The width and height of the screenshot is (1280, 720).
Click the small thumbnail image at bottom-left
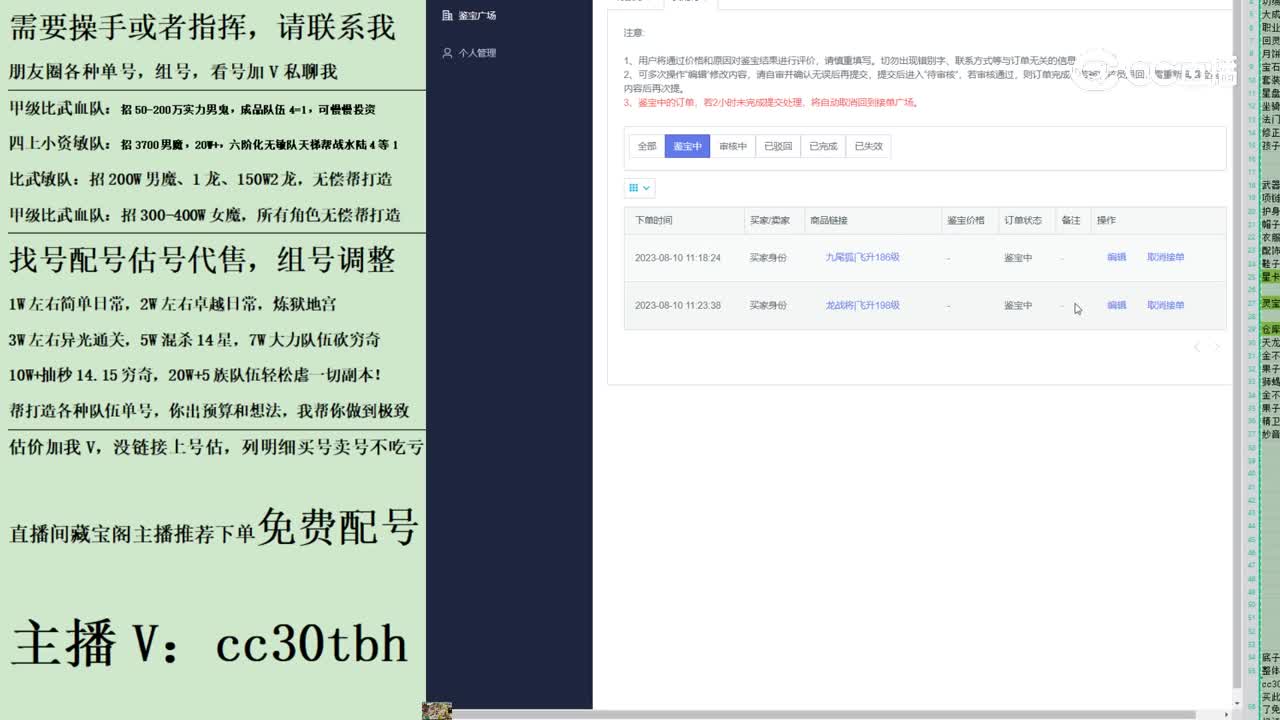(x=437, y=711)
